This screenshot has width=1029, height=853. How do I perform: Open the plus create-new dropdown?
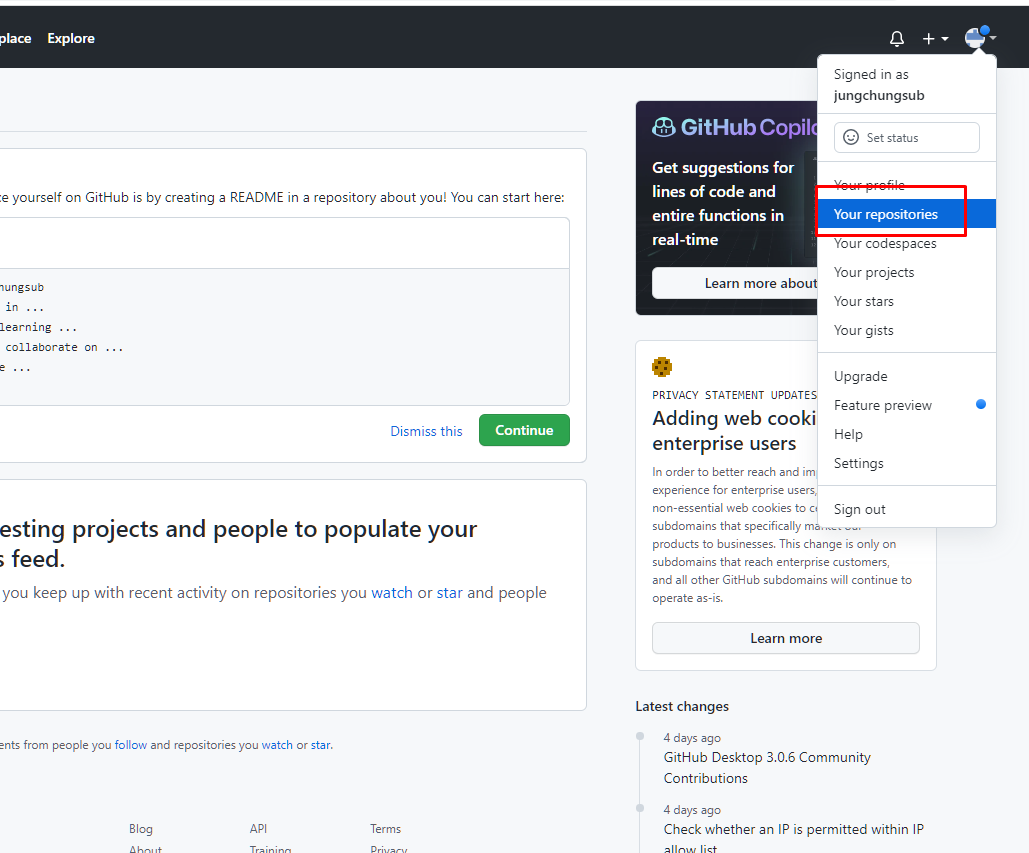[935, 39]
